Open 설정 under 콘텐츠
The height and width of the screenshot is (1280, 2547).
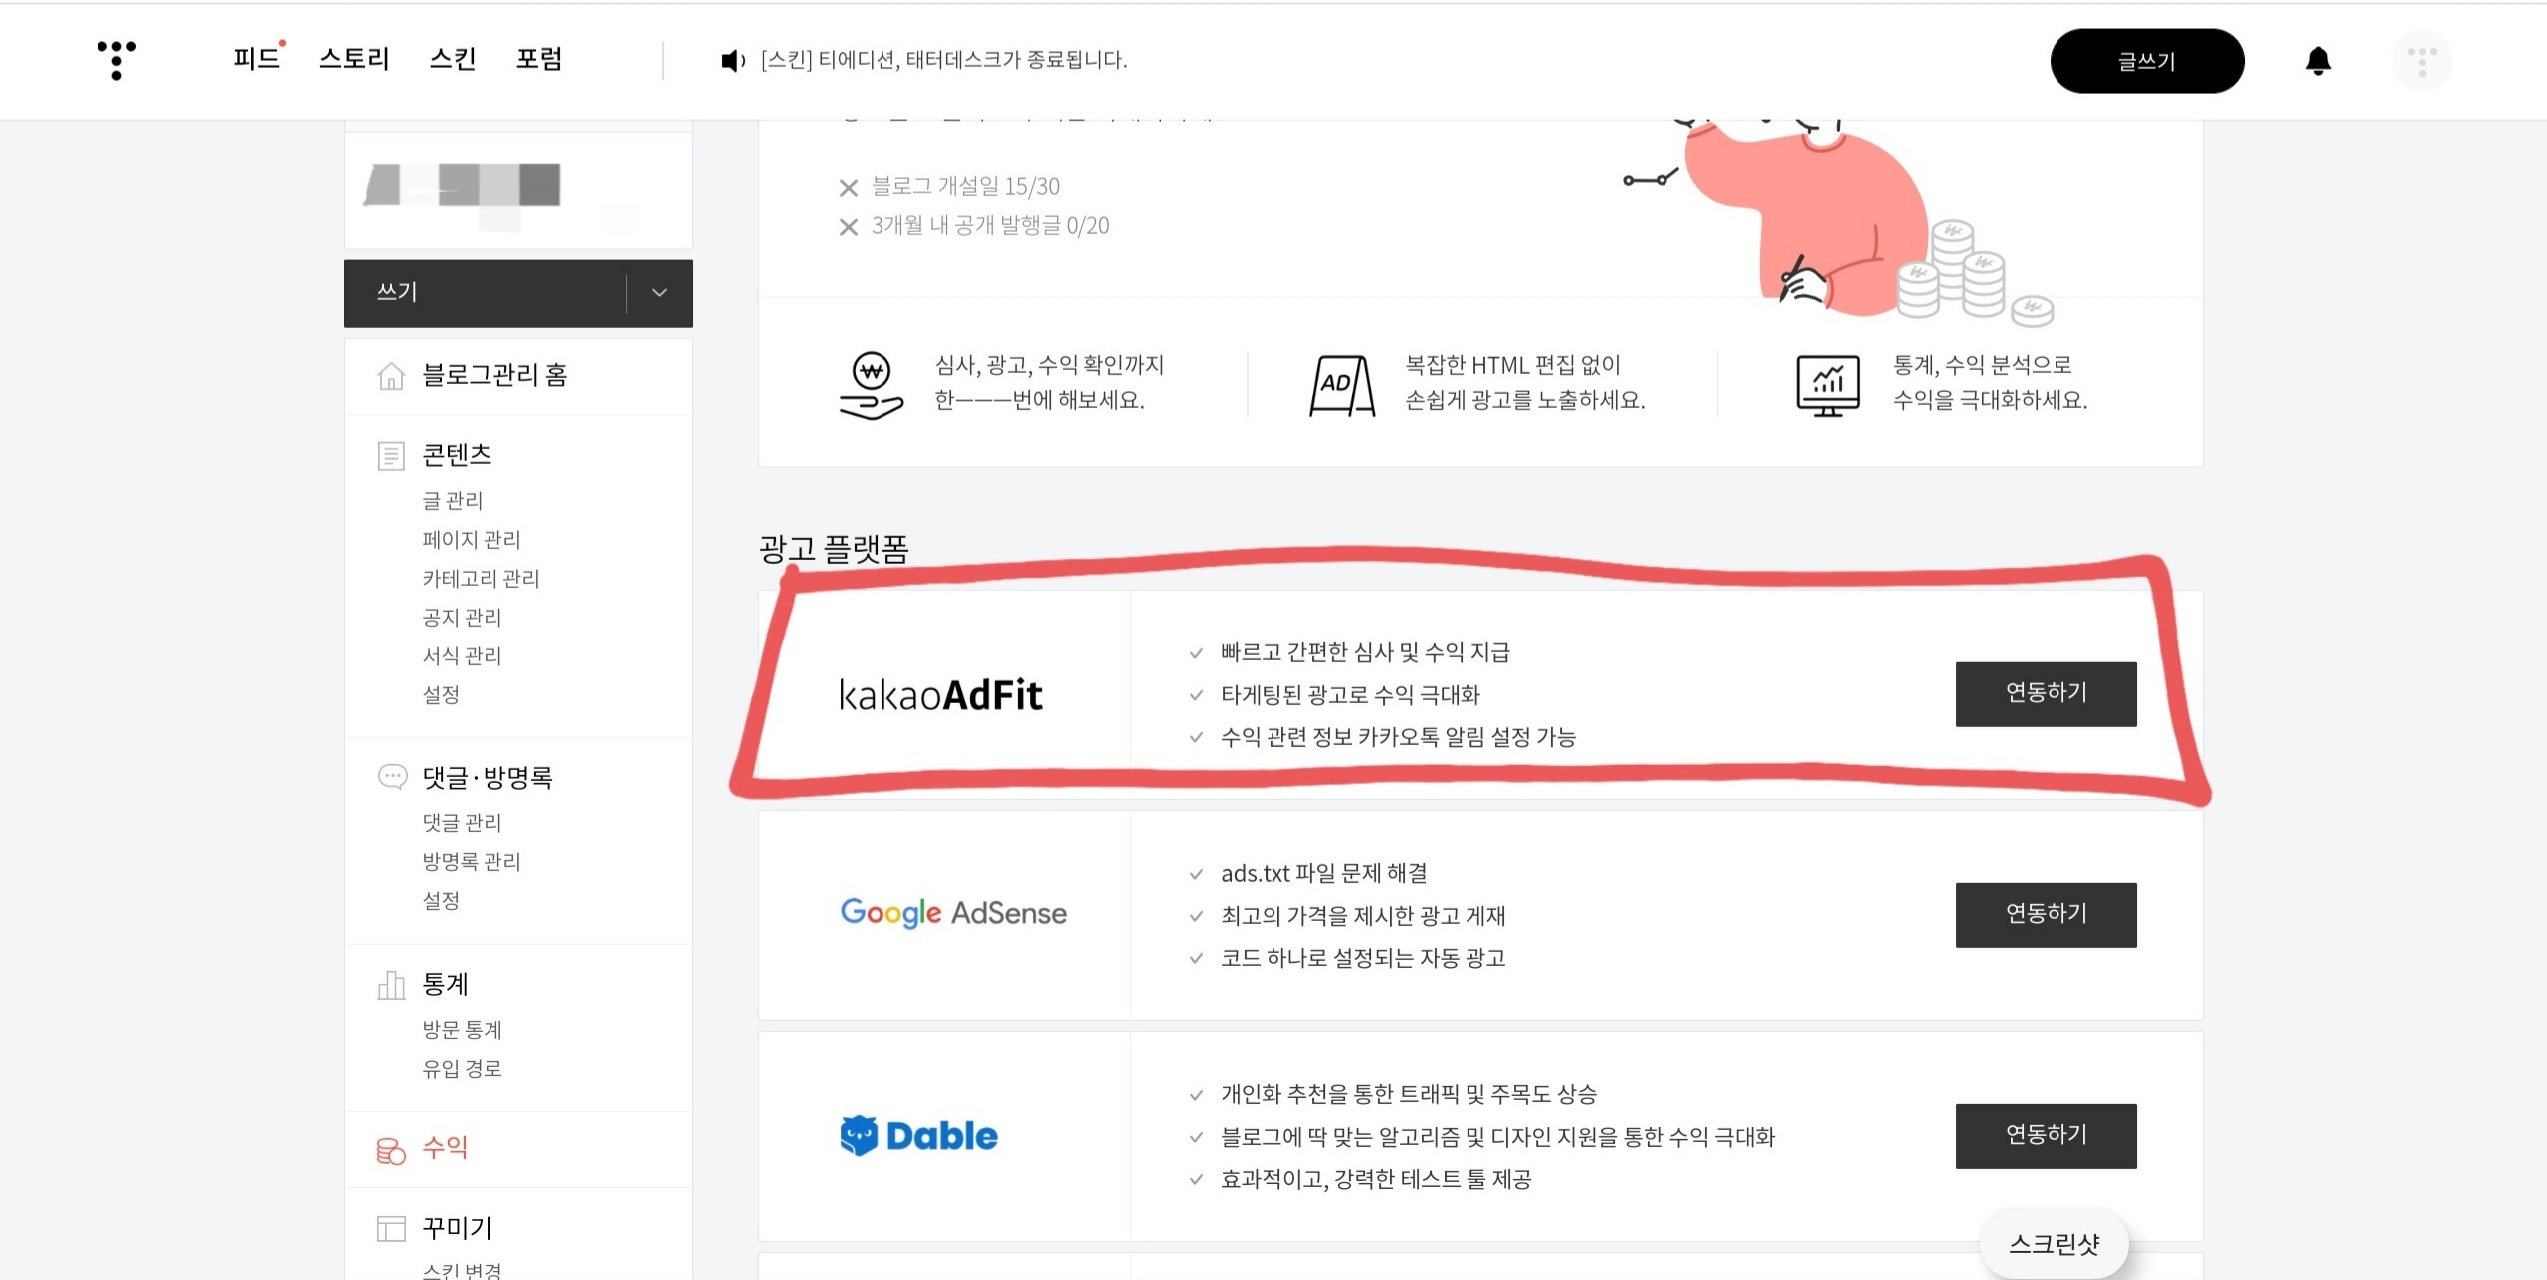441,695
